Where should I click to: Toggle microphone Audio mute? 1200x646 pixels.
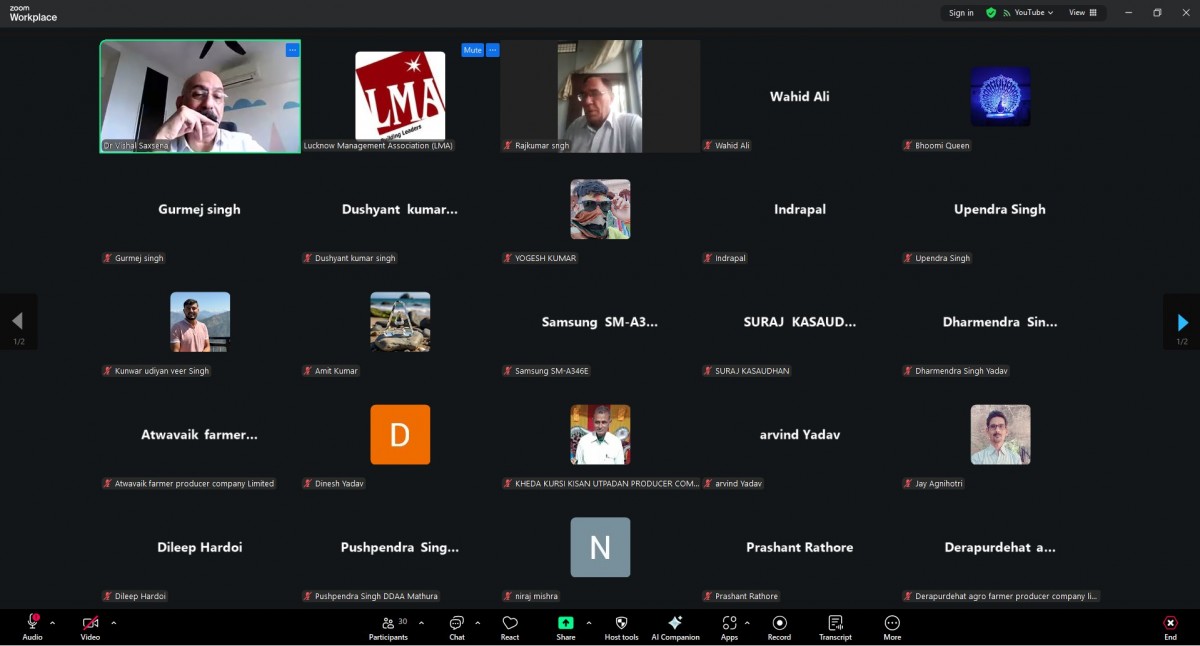click(33, 627)
